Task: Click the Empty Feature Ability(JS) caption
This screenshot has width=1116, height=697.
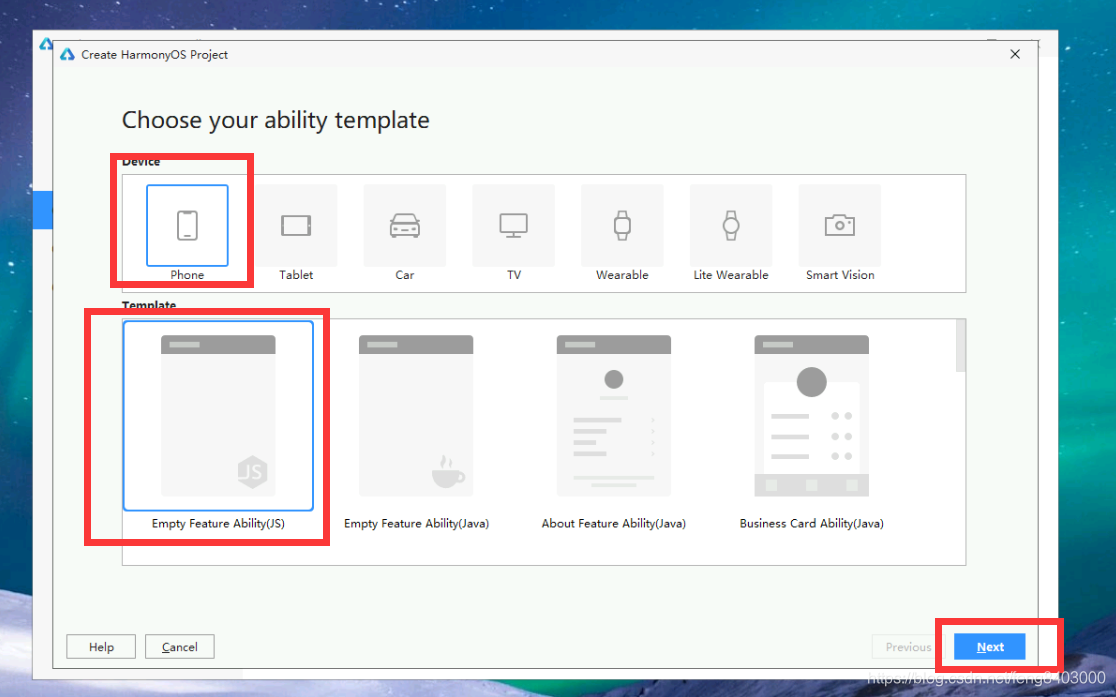Action: tap(218, 523)
